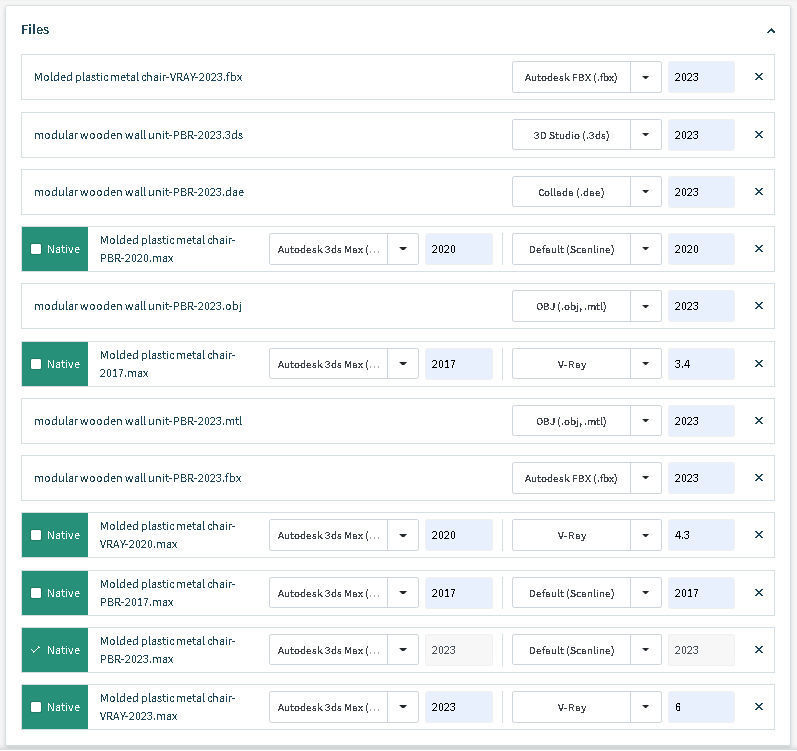Open V-Ray renderer dropdown for chair-2017.max
This screenshot has height=751, width=797.
click(646, 364)
